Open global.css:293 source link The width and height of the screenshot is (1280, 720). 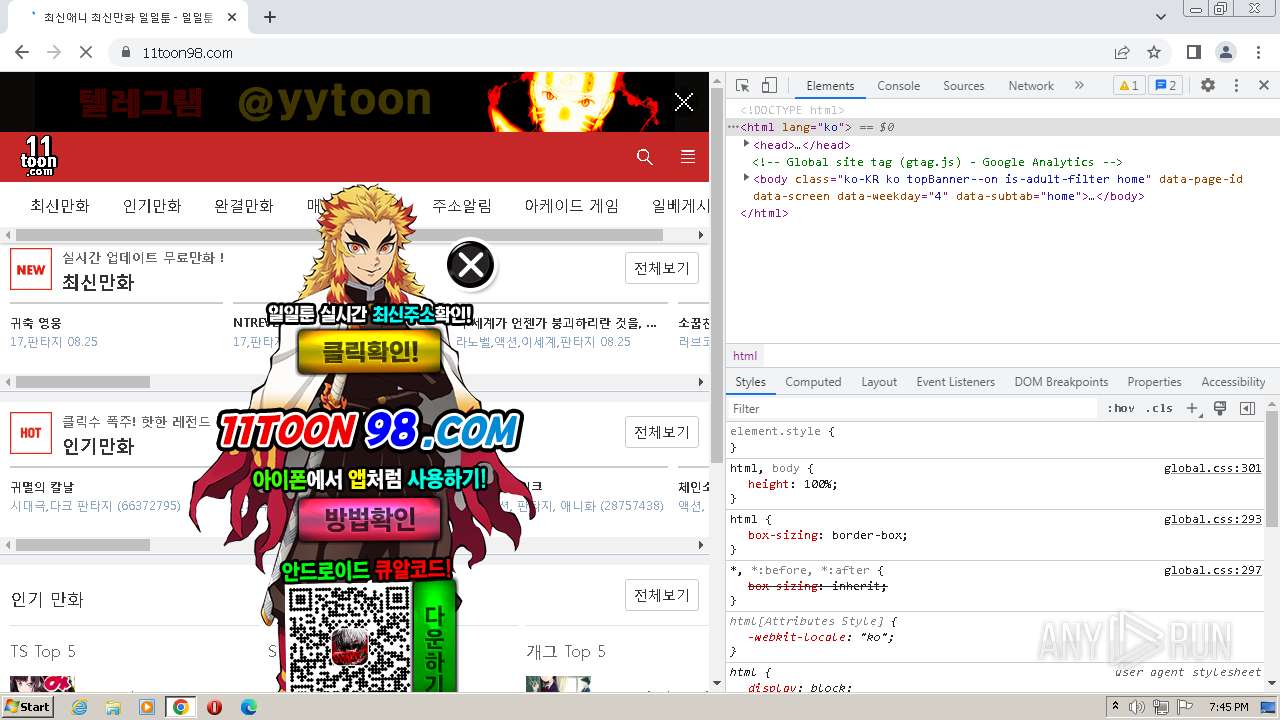tap(1213, 519)
